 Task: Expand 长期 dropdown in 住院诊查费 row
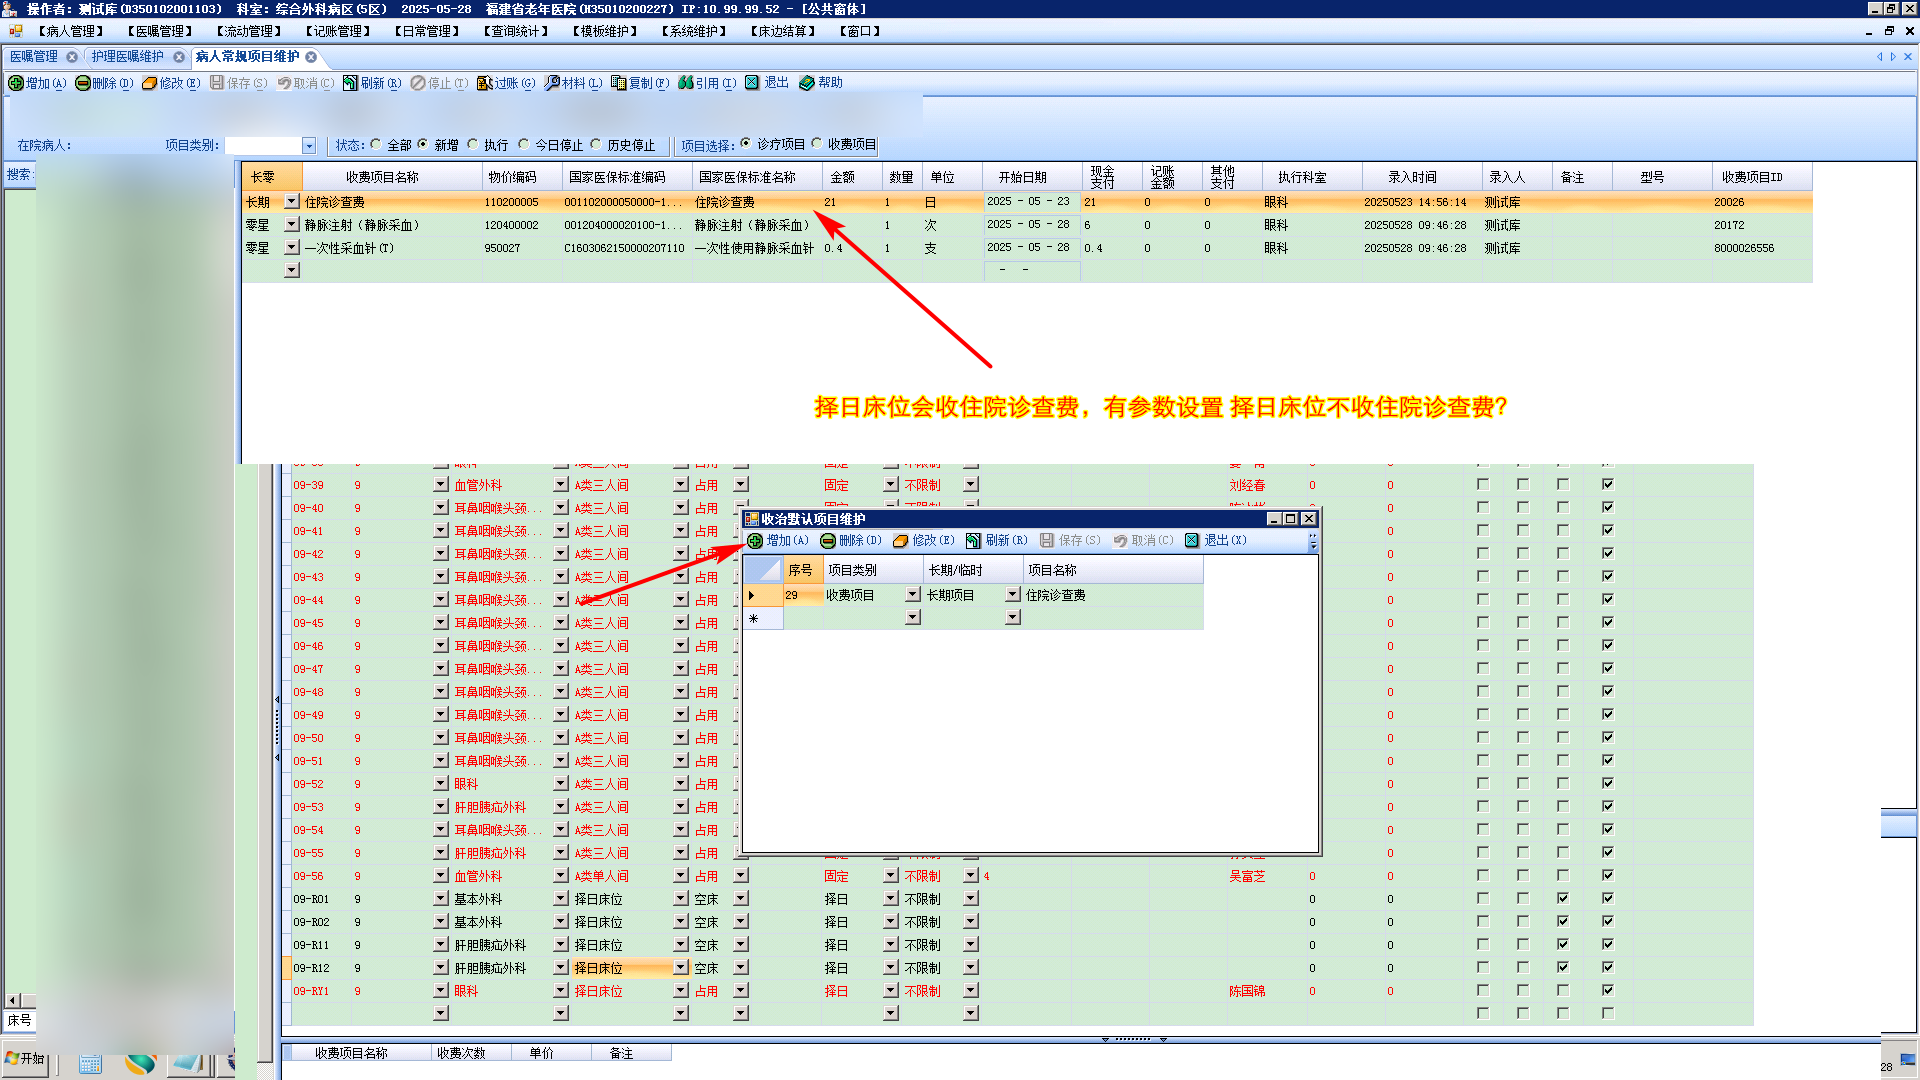pos(292,201)
